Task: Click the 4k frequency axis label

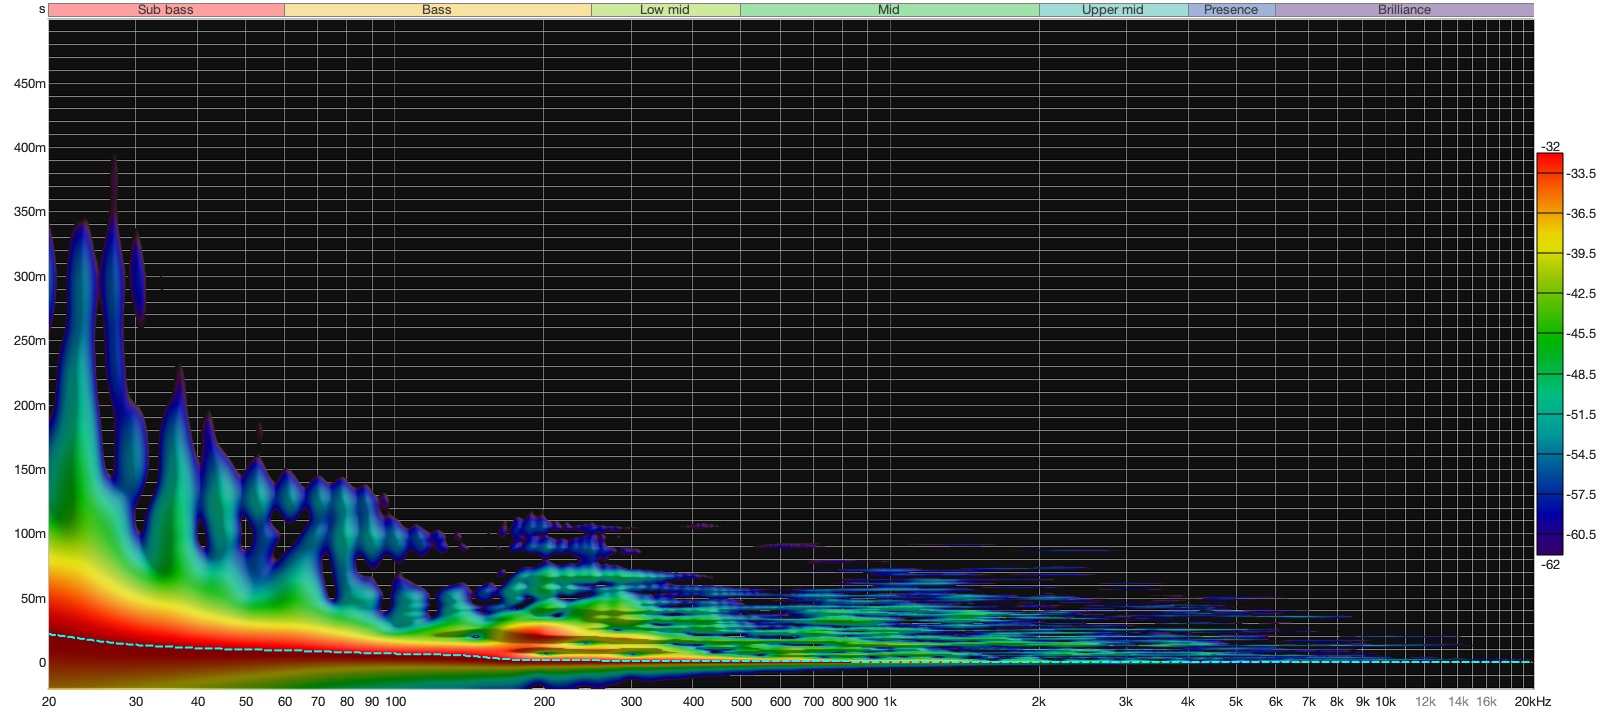Action: pos(1188,701)
